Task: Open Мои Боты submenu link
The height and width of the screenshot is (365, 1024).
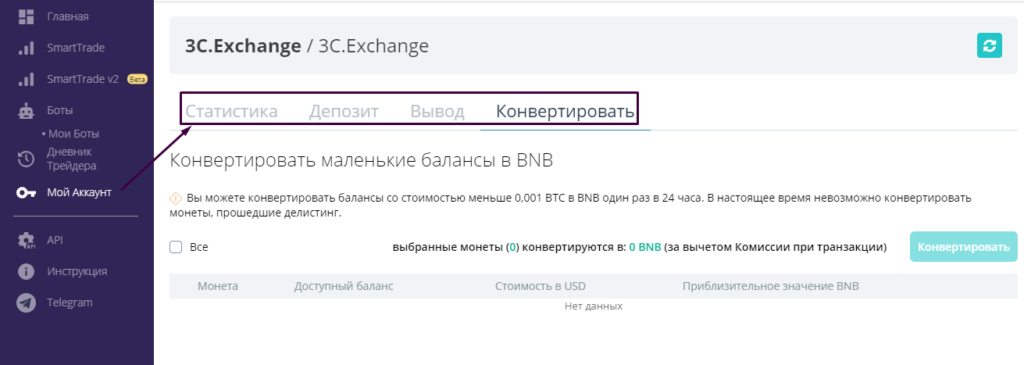Action: pos(70,134)
